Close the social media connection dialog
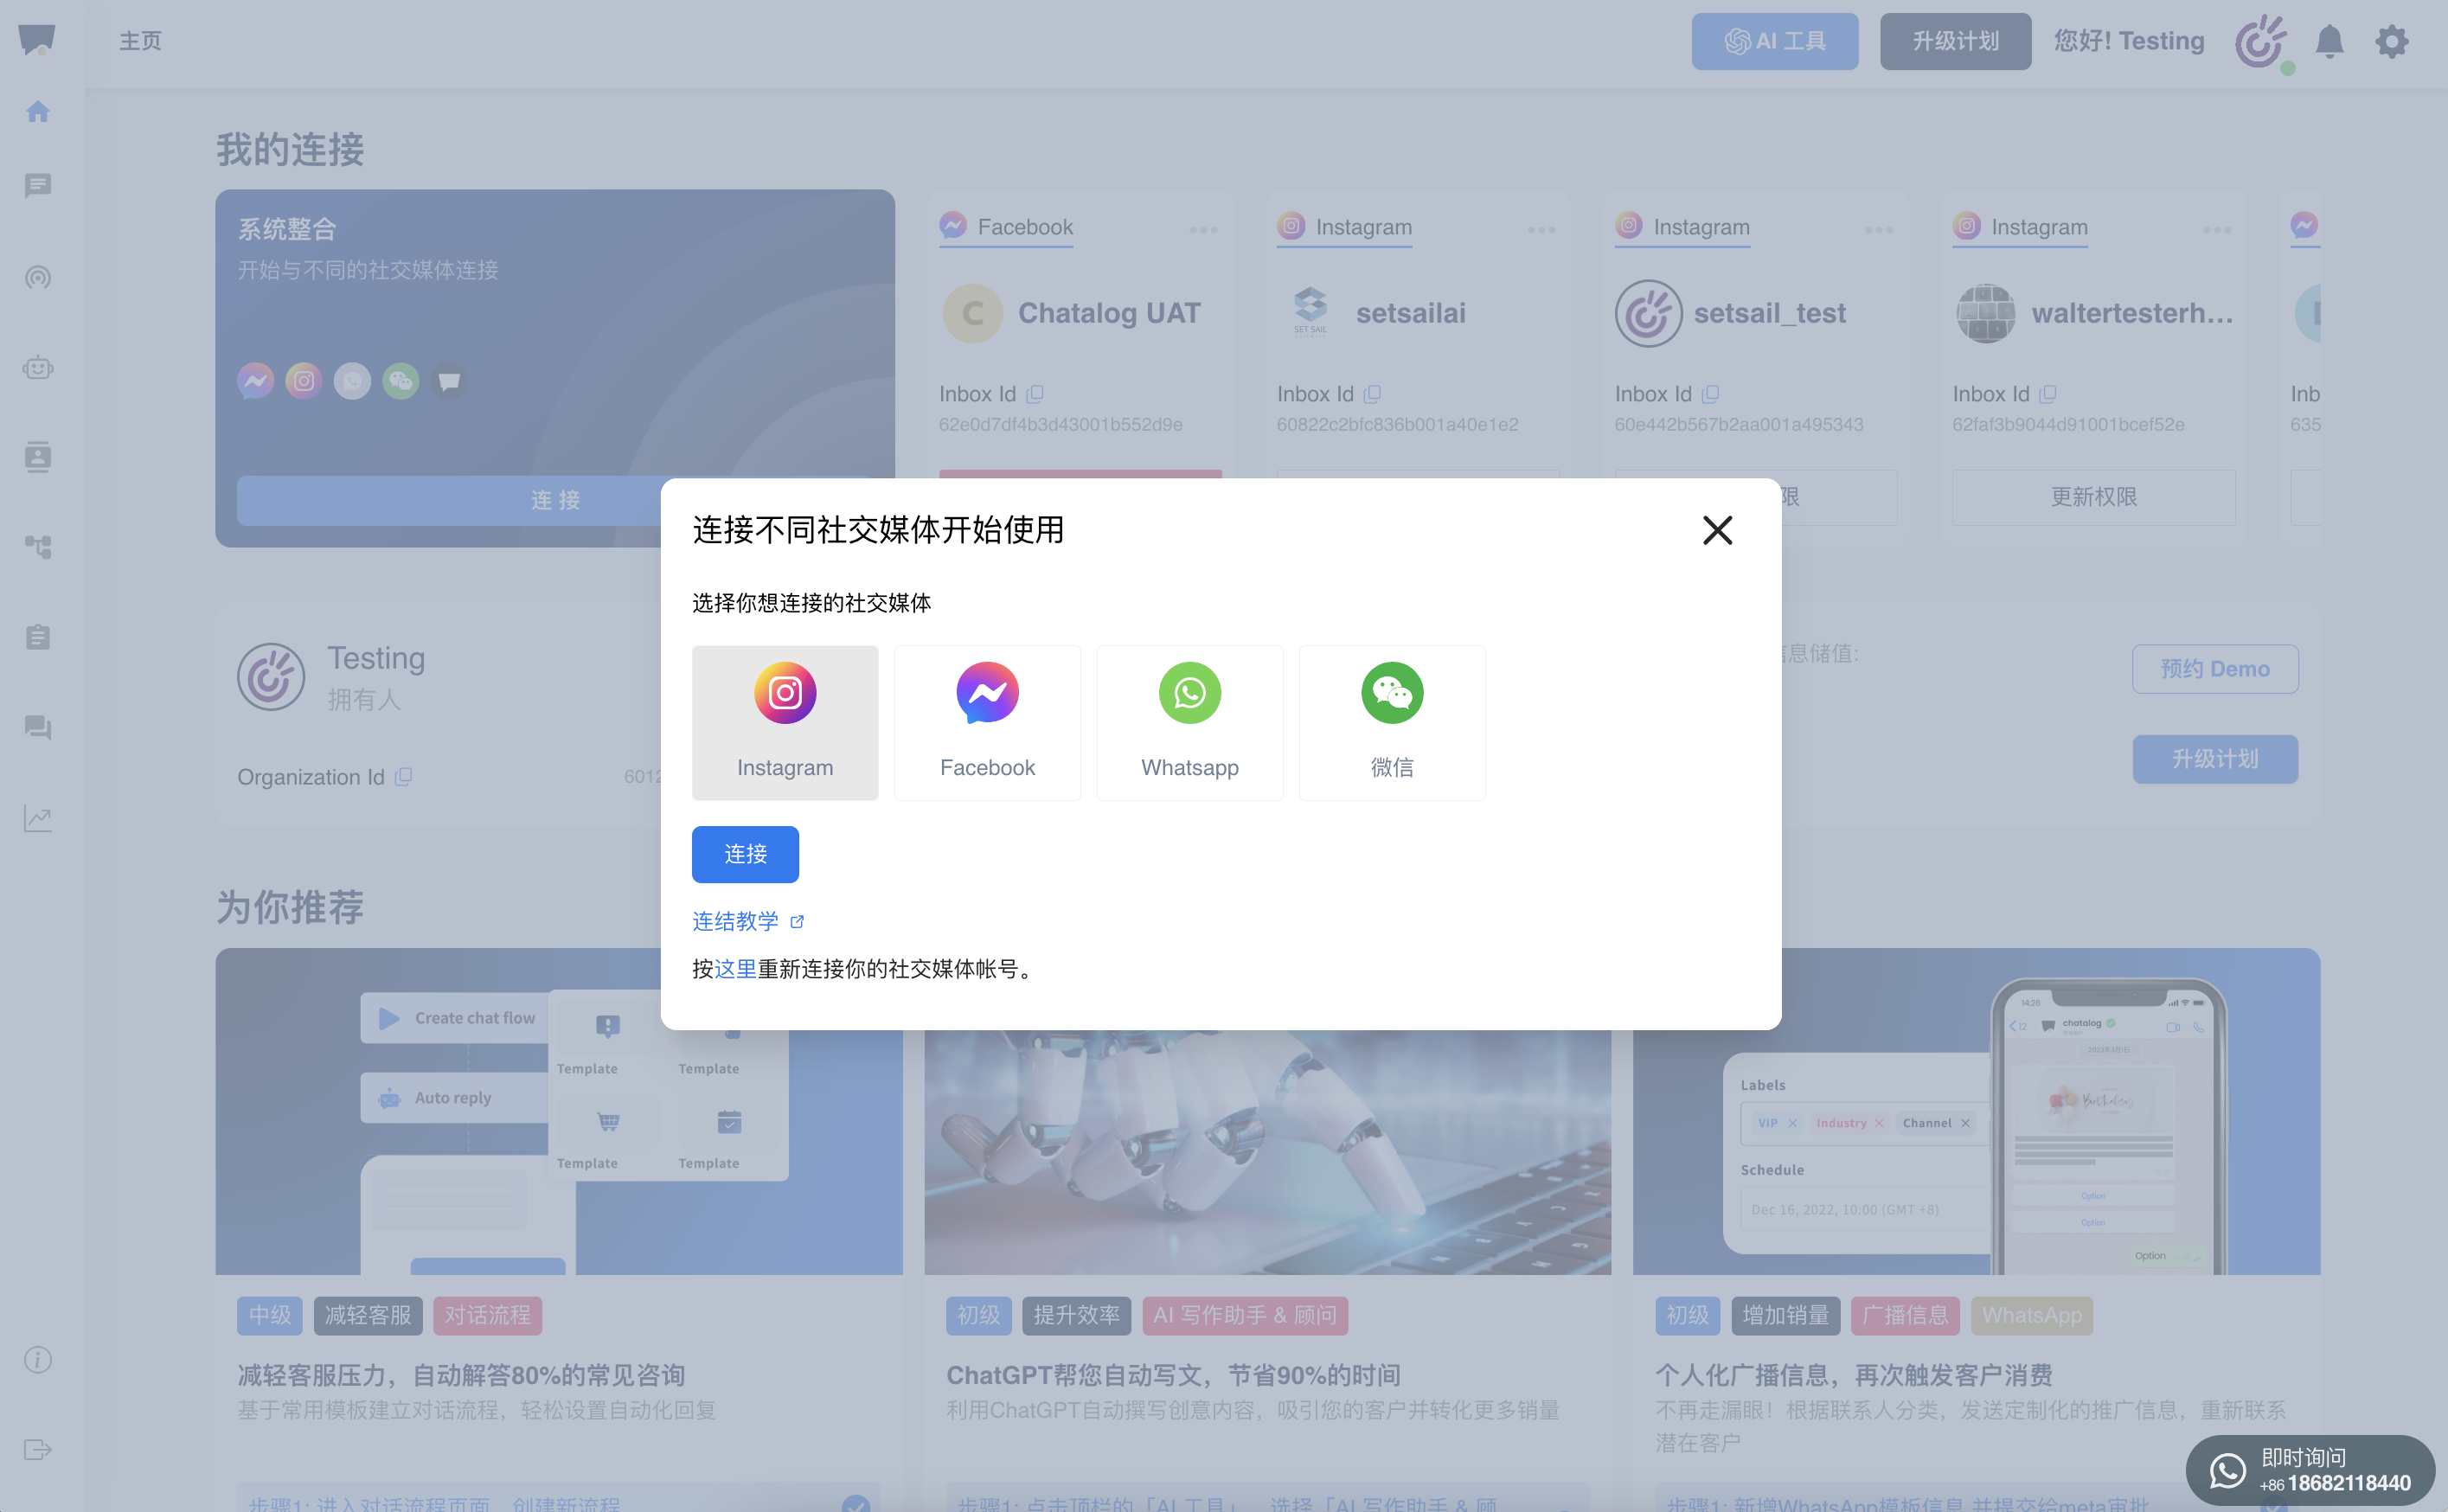 (1717, 530)
